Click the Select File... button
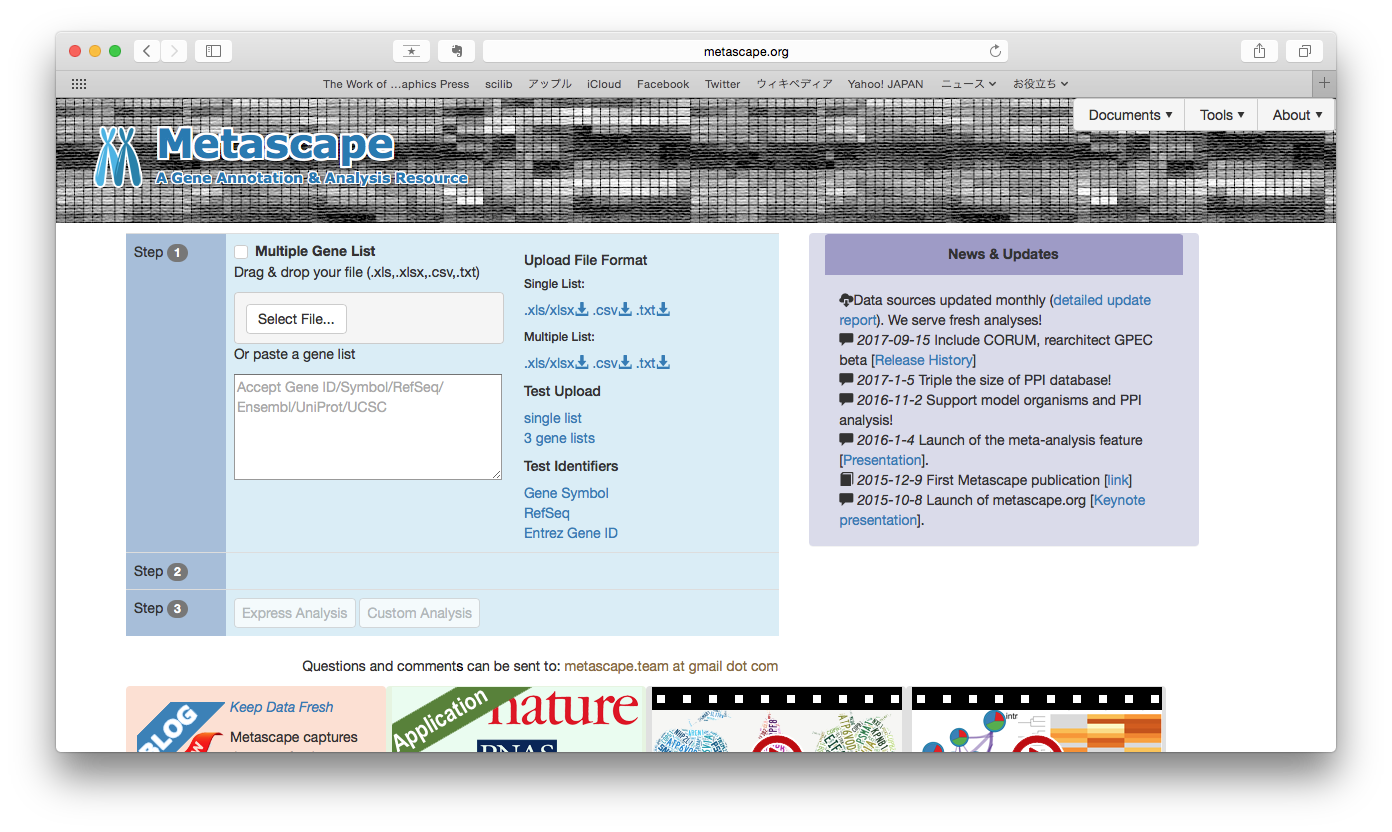The height and width of the screenshot is (832, 1392). click(296, 319)
